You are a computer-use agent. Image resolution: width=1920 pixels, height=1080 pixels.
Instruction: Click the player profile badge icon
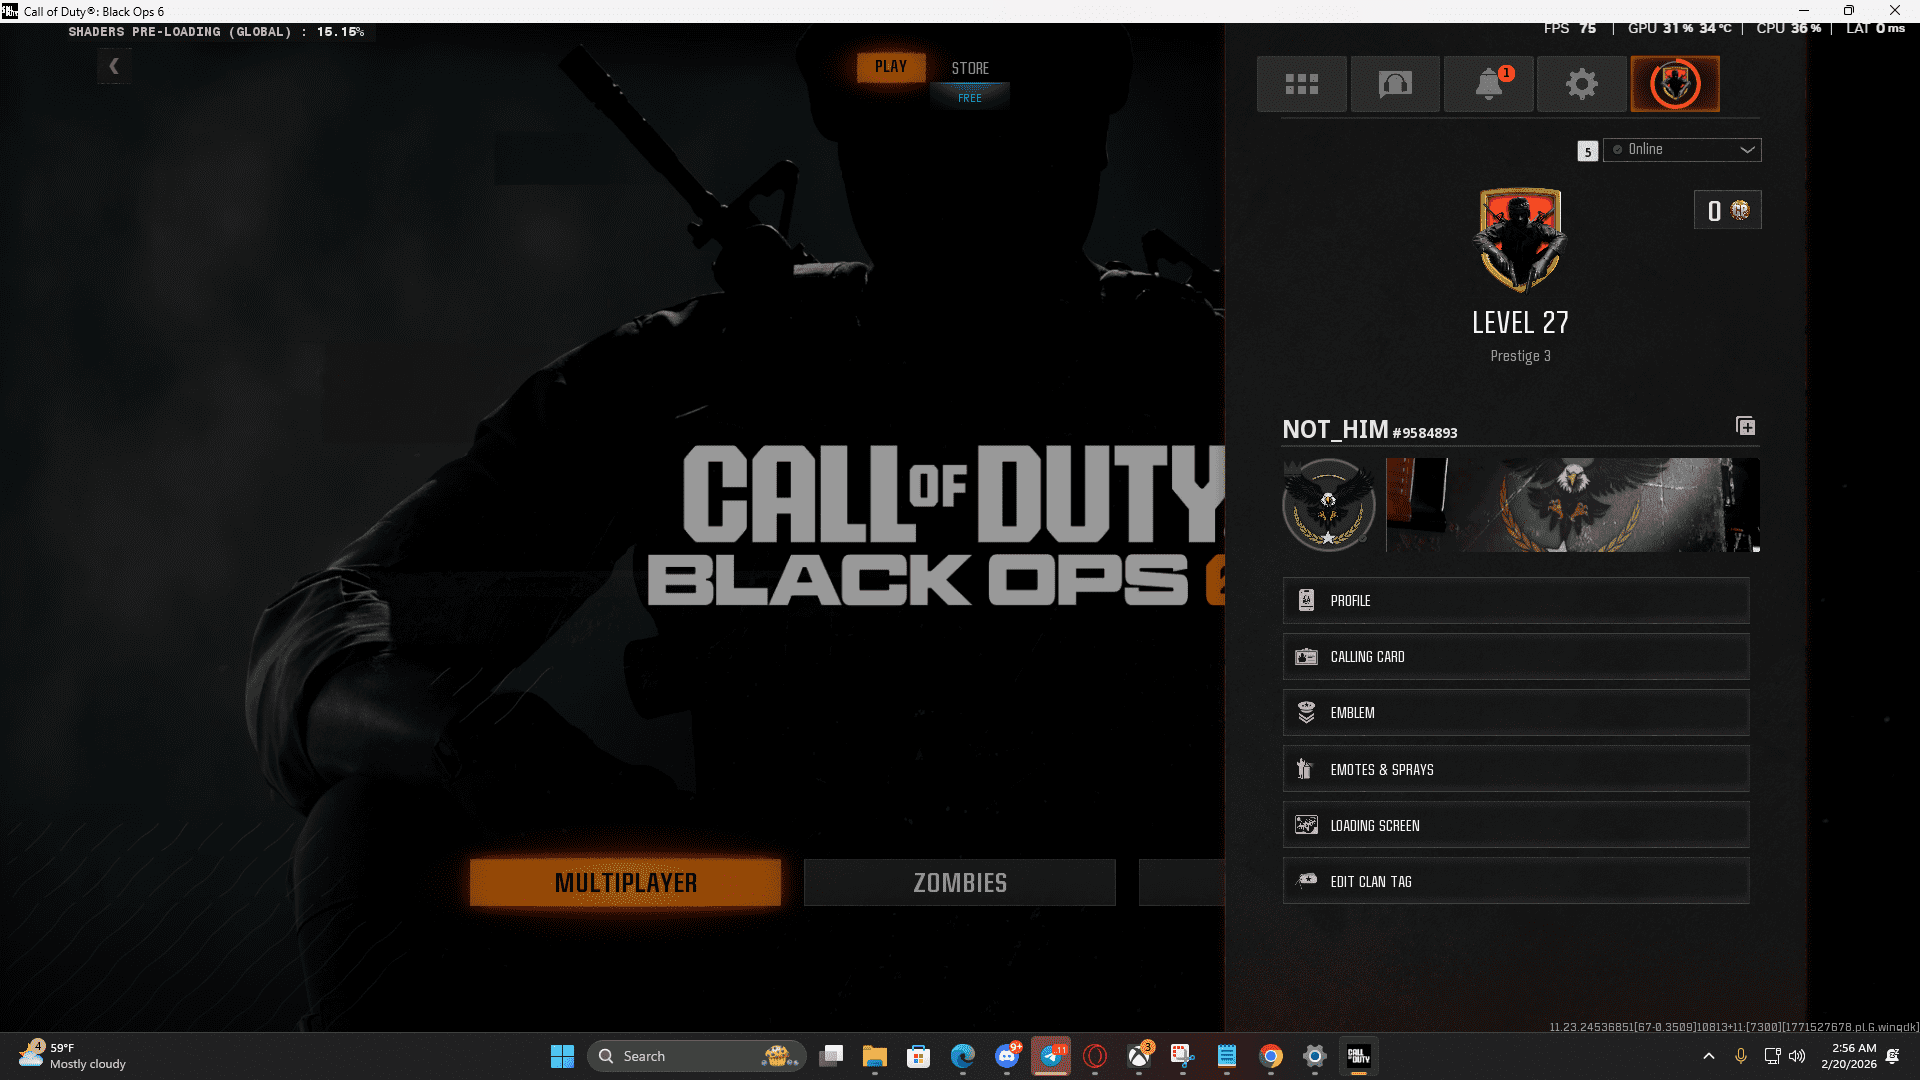pos(1675,84)
